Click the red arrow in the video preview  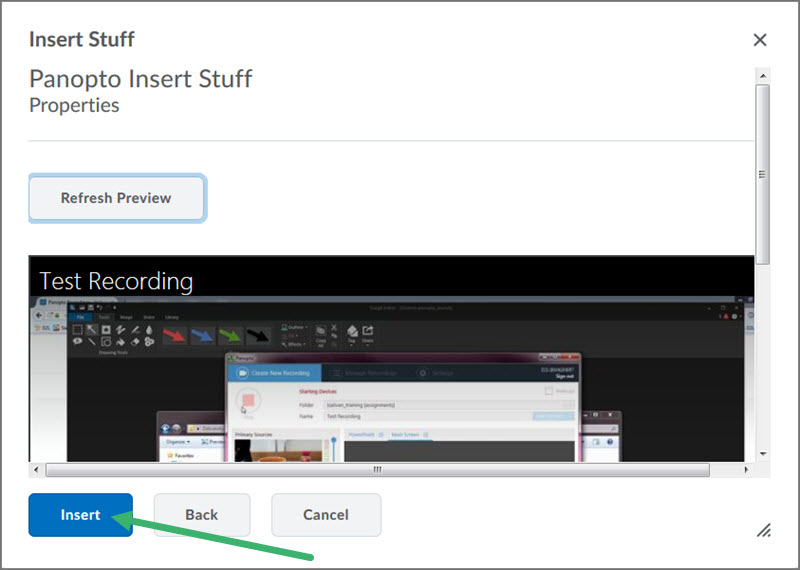click(x=175, y=335)
